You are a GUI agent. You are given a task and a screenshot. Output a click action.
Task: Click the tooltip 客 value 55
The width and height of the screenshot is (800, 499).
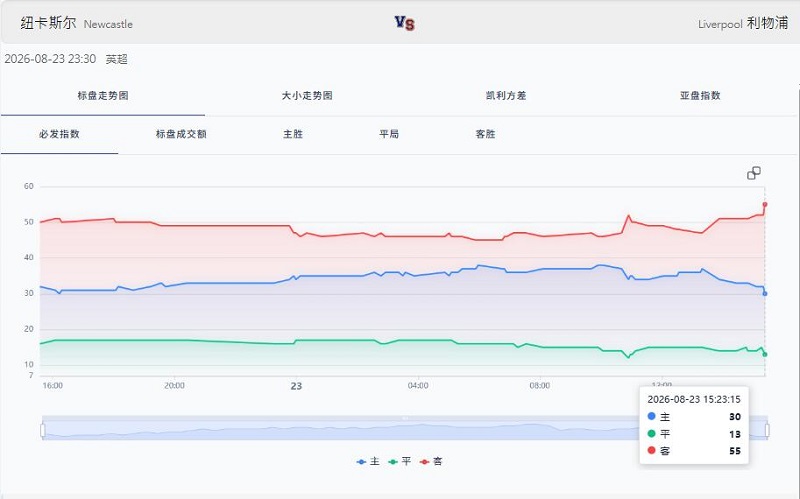[x=735, y=451]
